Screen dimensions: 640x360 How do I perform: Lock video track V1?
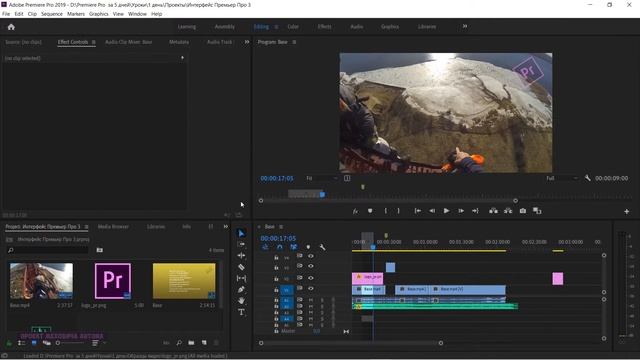276,290
